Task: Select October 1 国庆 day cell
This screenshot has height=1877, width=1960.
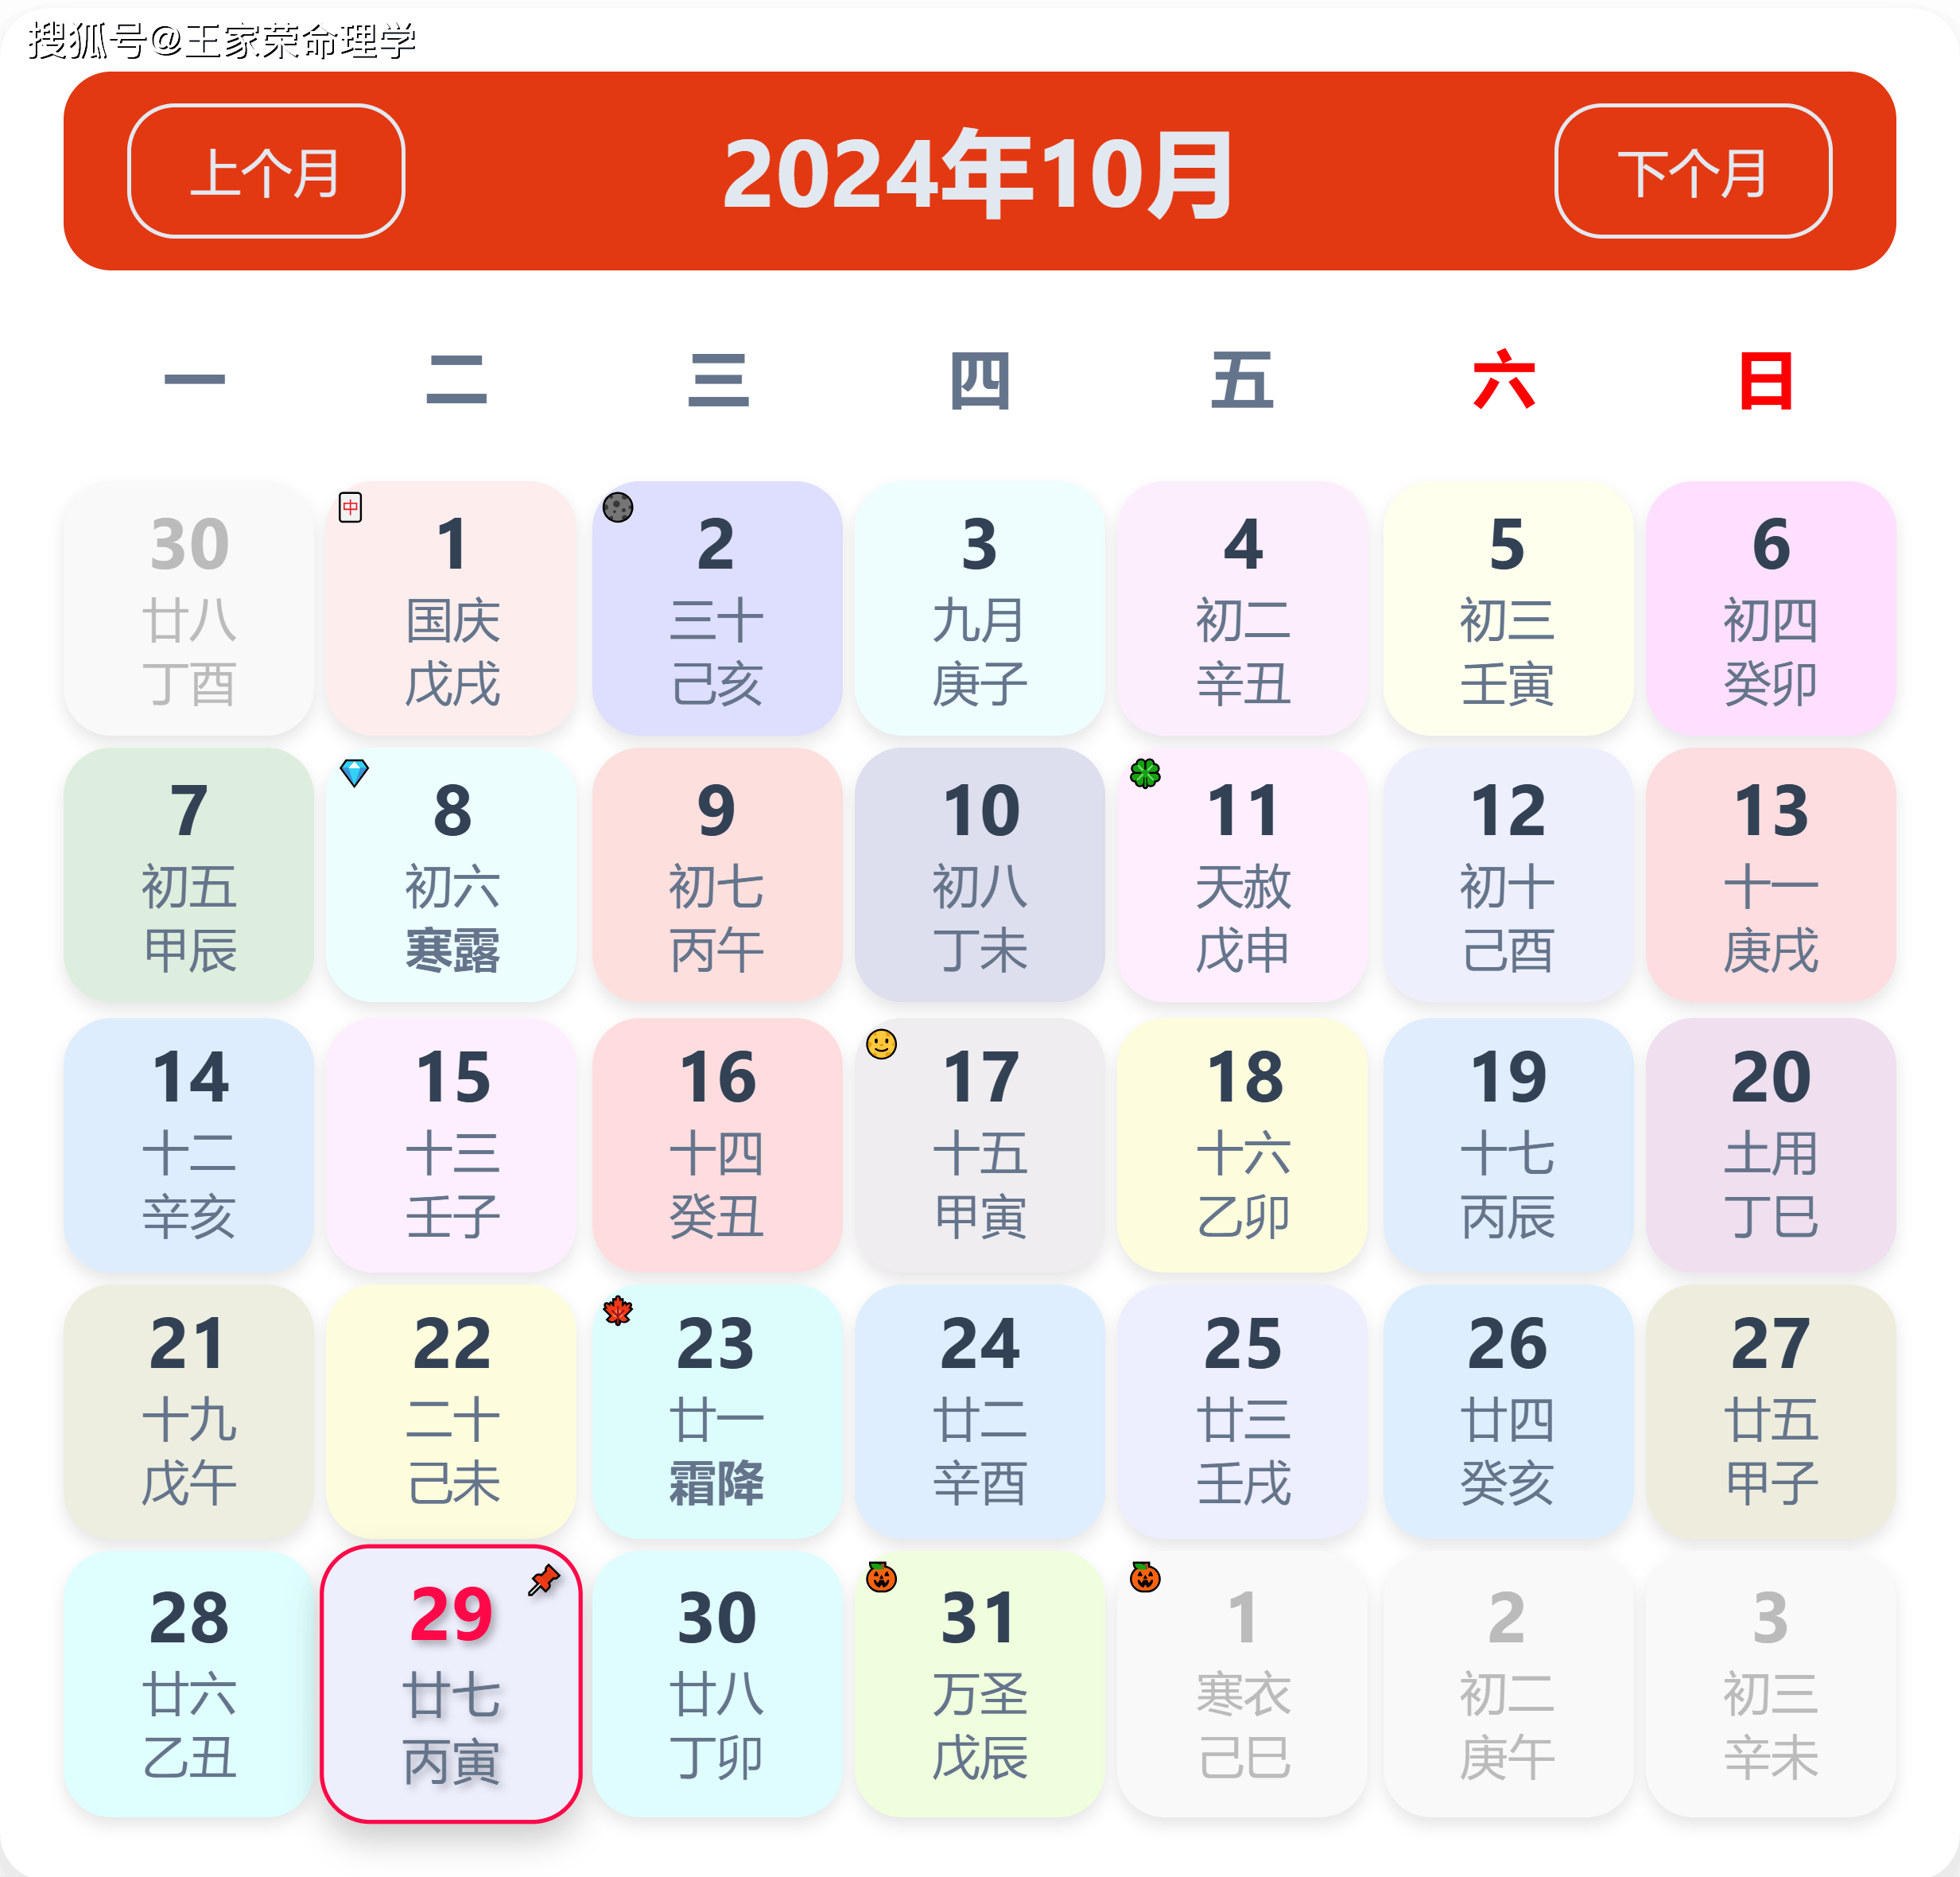Action: 451,609
